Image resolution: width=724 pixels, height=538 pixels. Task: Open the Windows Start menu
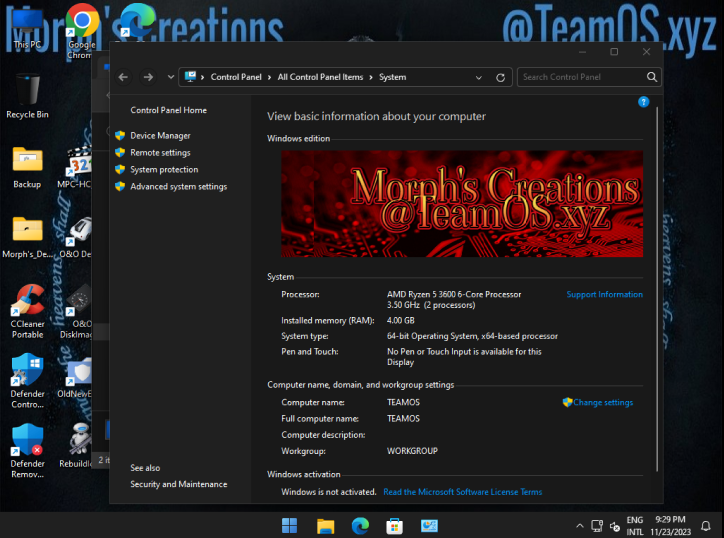click(290, 526)
